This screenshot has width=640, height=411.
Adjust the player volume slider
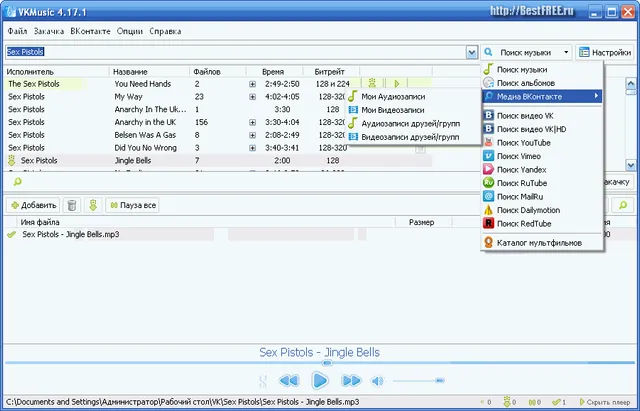[420, 381]
